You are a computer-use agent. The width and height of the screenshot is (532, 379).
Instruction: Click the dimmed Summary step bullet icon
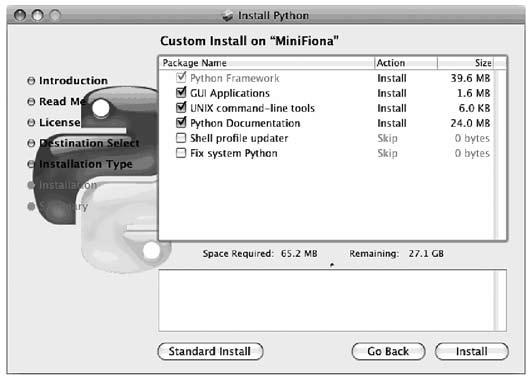pos(31,206)
